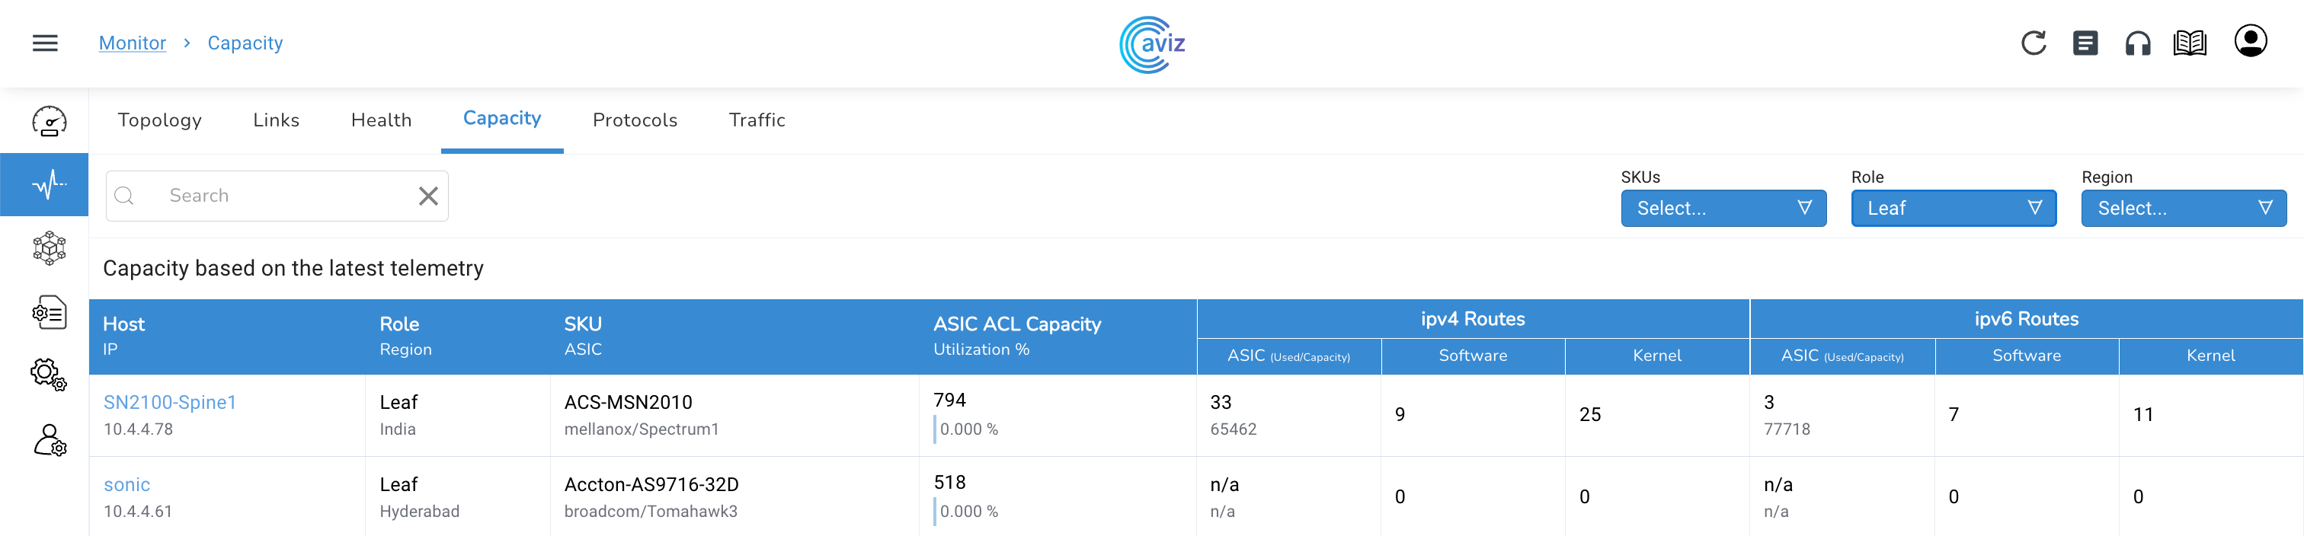Image resolution: width=2304 pixels, height=536 pixels.
Task: Open the SN2100-Spine1 host link
Action: coord(170,402)
